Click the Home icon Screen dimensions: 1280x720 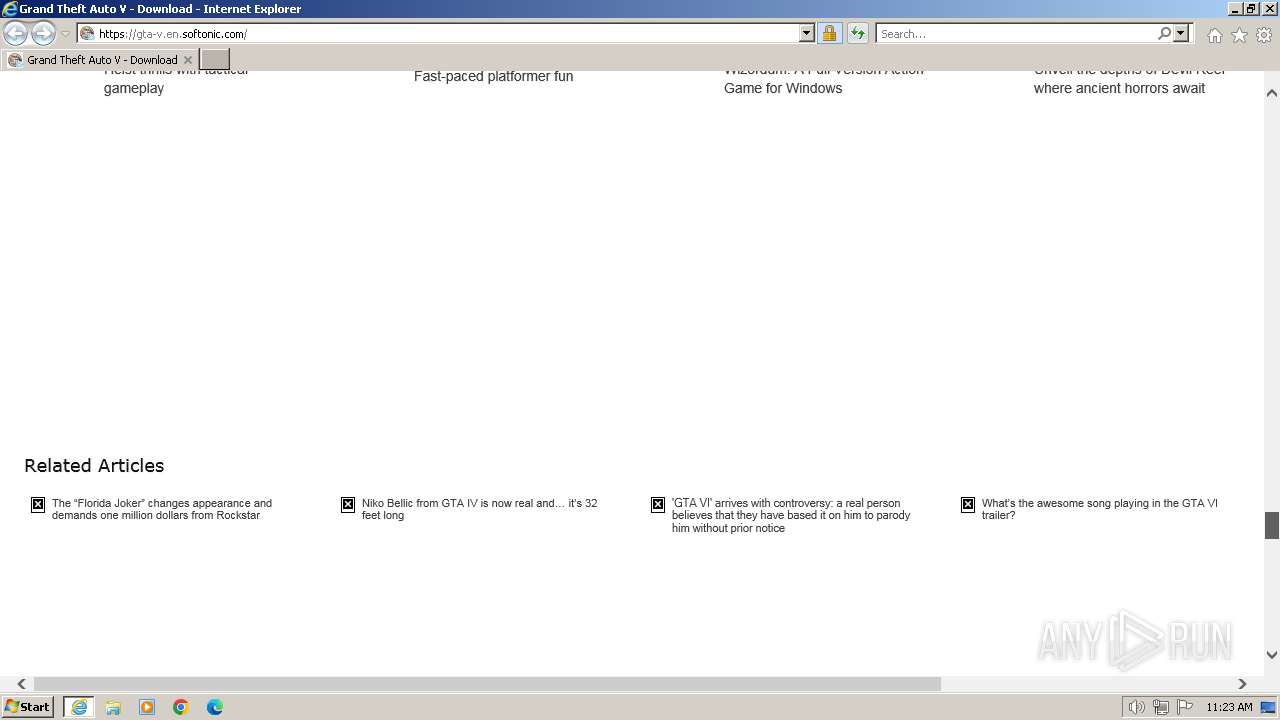click(1214, 35)
